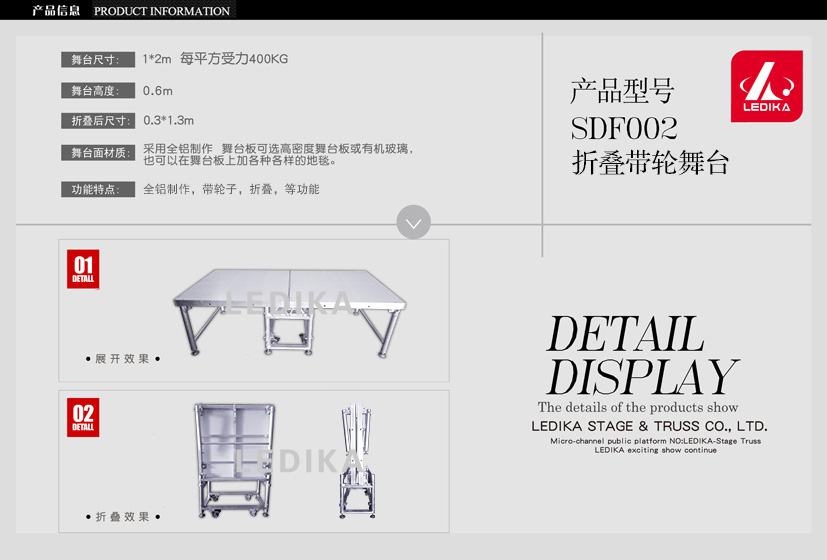Click the 舞台面材质 label
This screenshot has height=560, width=827.
point(98,153)
